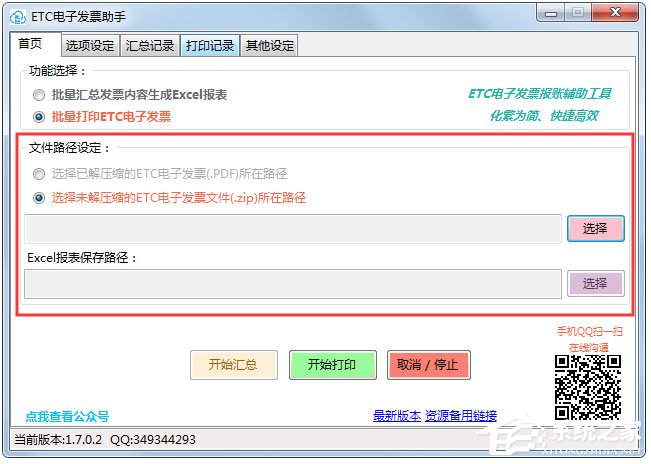Open the 选项设定 tab

point(90,45)
